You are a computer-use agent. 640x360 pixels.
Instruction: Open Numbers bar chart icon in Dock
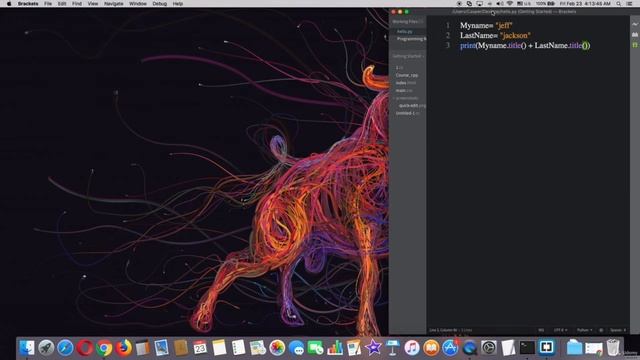point(335,348)
